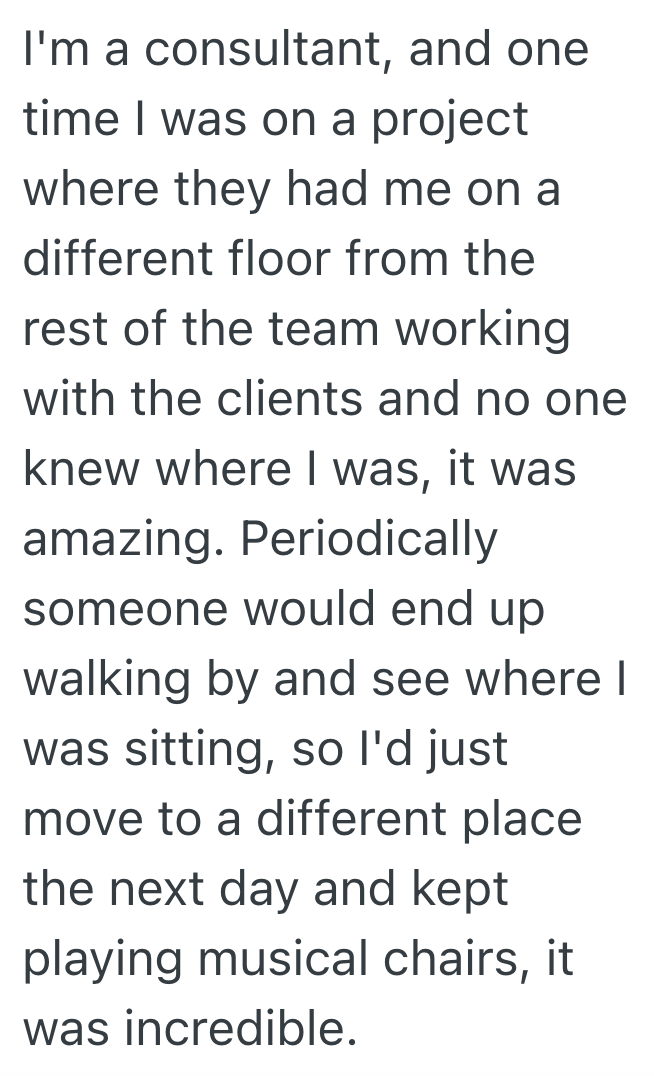Click the word "someone"
The height and width of the screenshot is (1076, 654).
[128, 610]
